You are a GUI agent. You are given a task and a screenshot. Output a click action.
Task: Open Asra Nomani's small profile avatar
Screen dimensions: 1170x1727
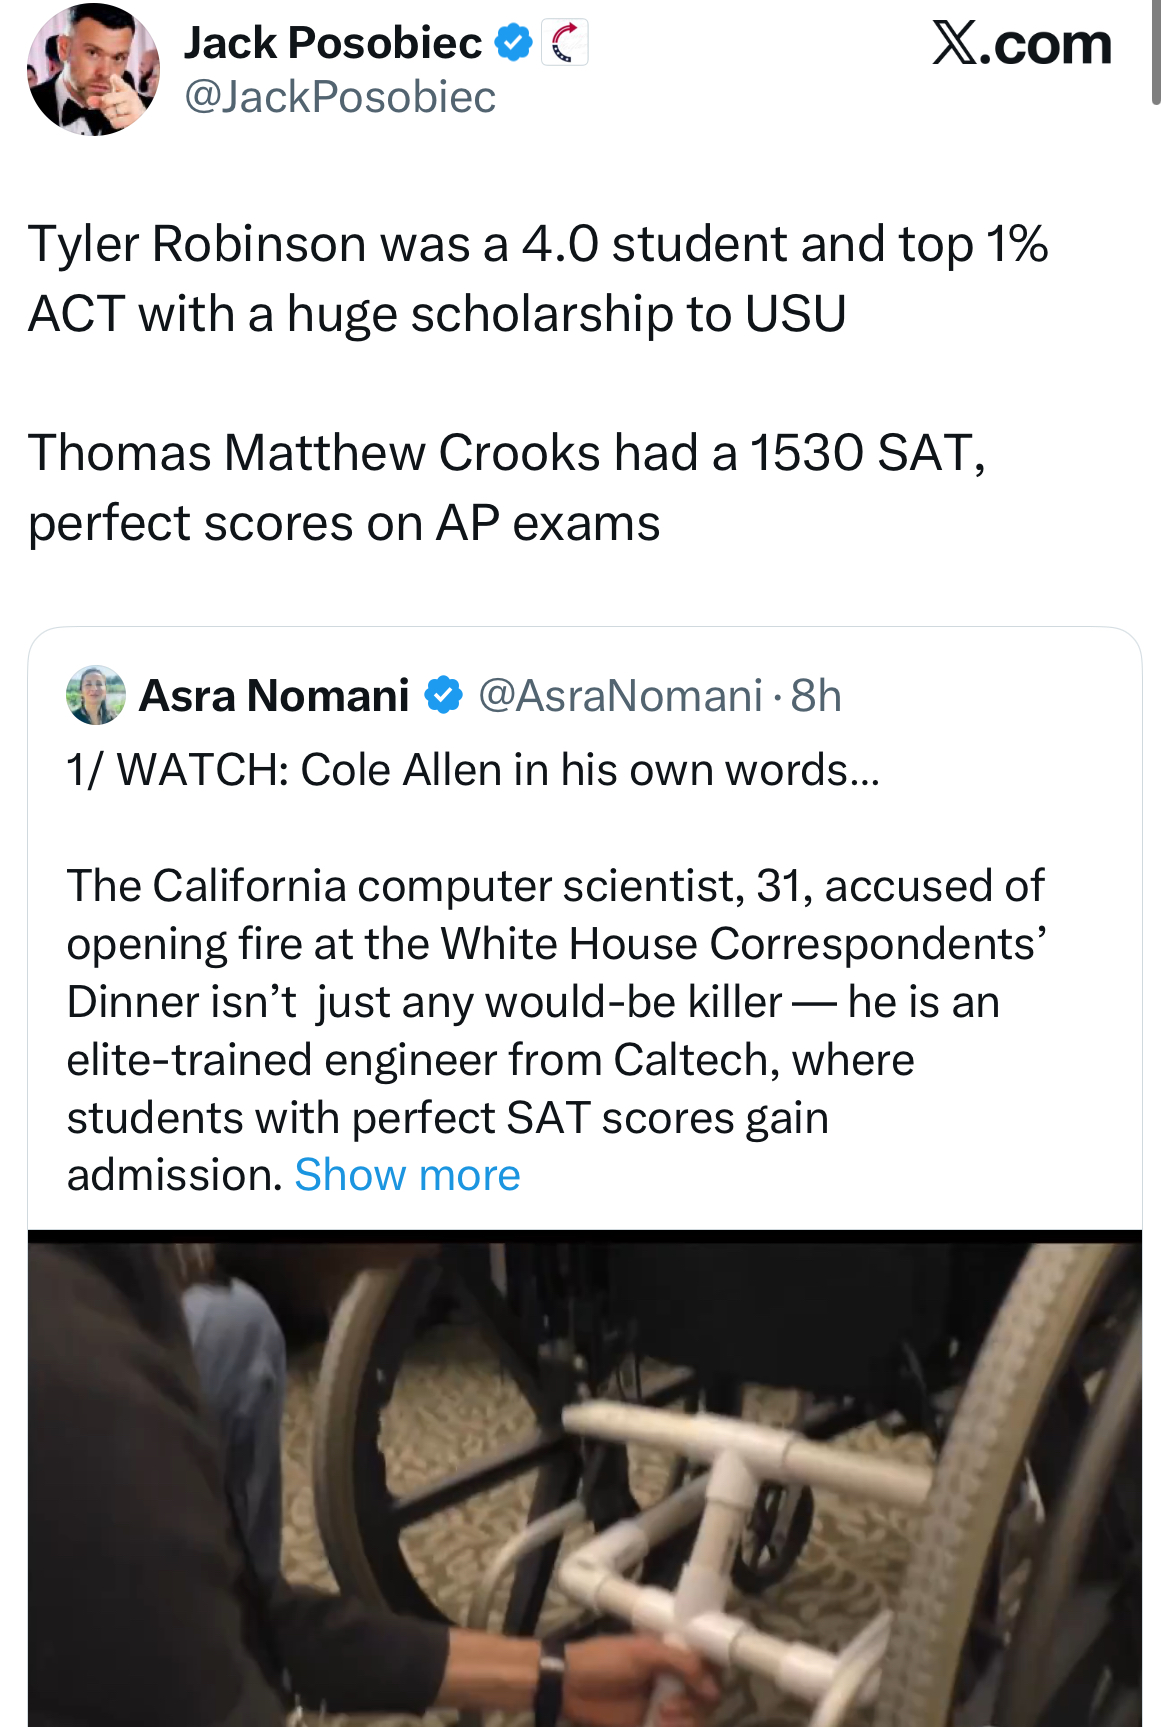pyautogui.click(x=95, y=695)
